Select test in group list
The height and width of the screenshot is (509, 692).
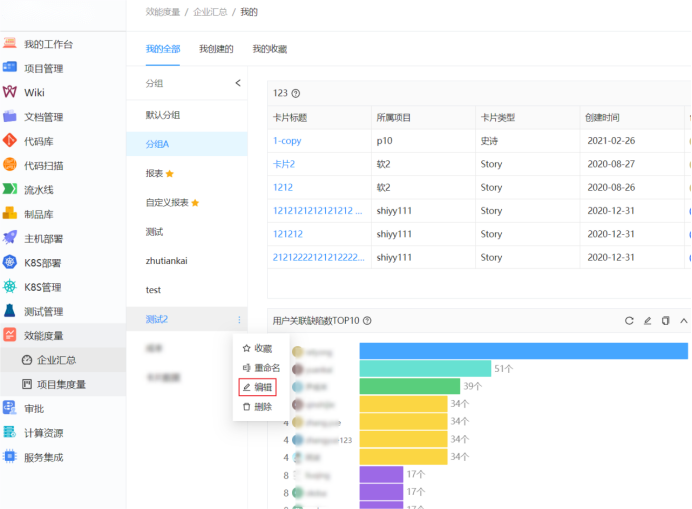(x=187, y=290)
